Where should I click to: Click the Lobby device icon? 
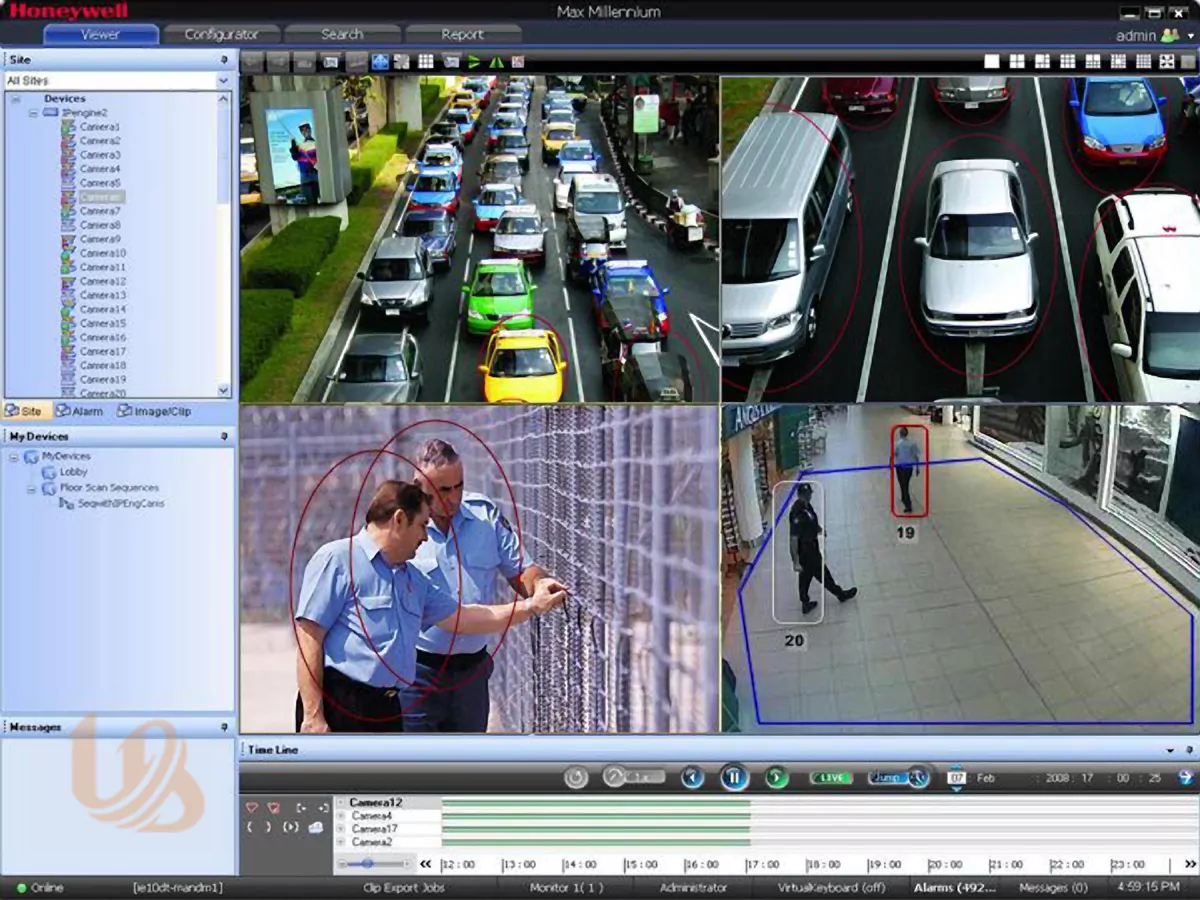(50, 472)
